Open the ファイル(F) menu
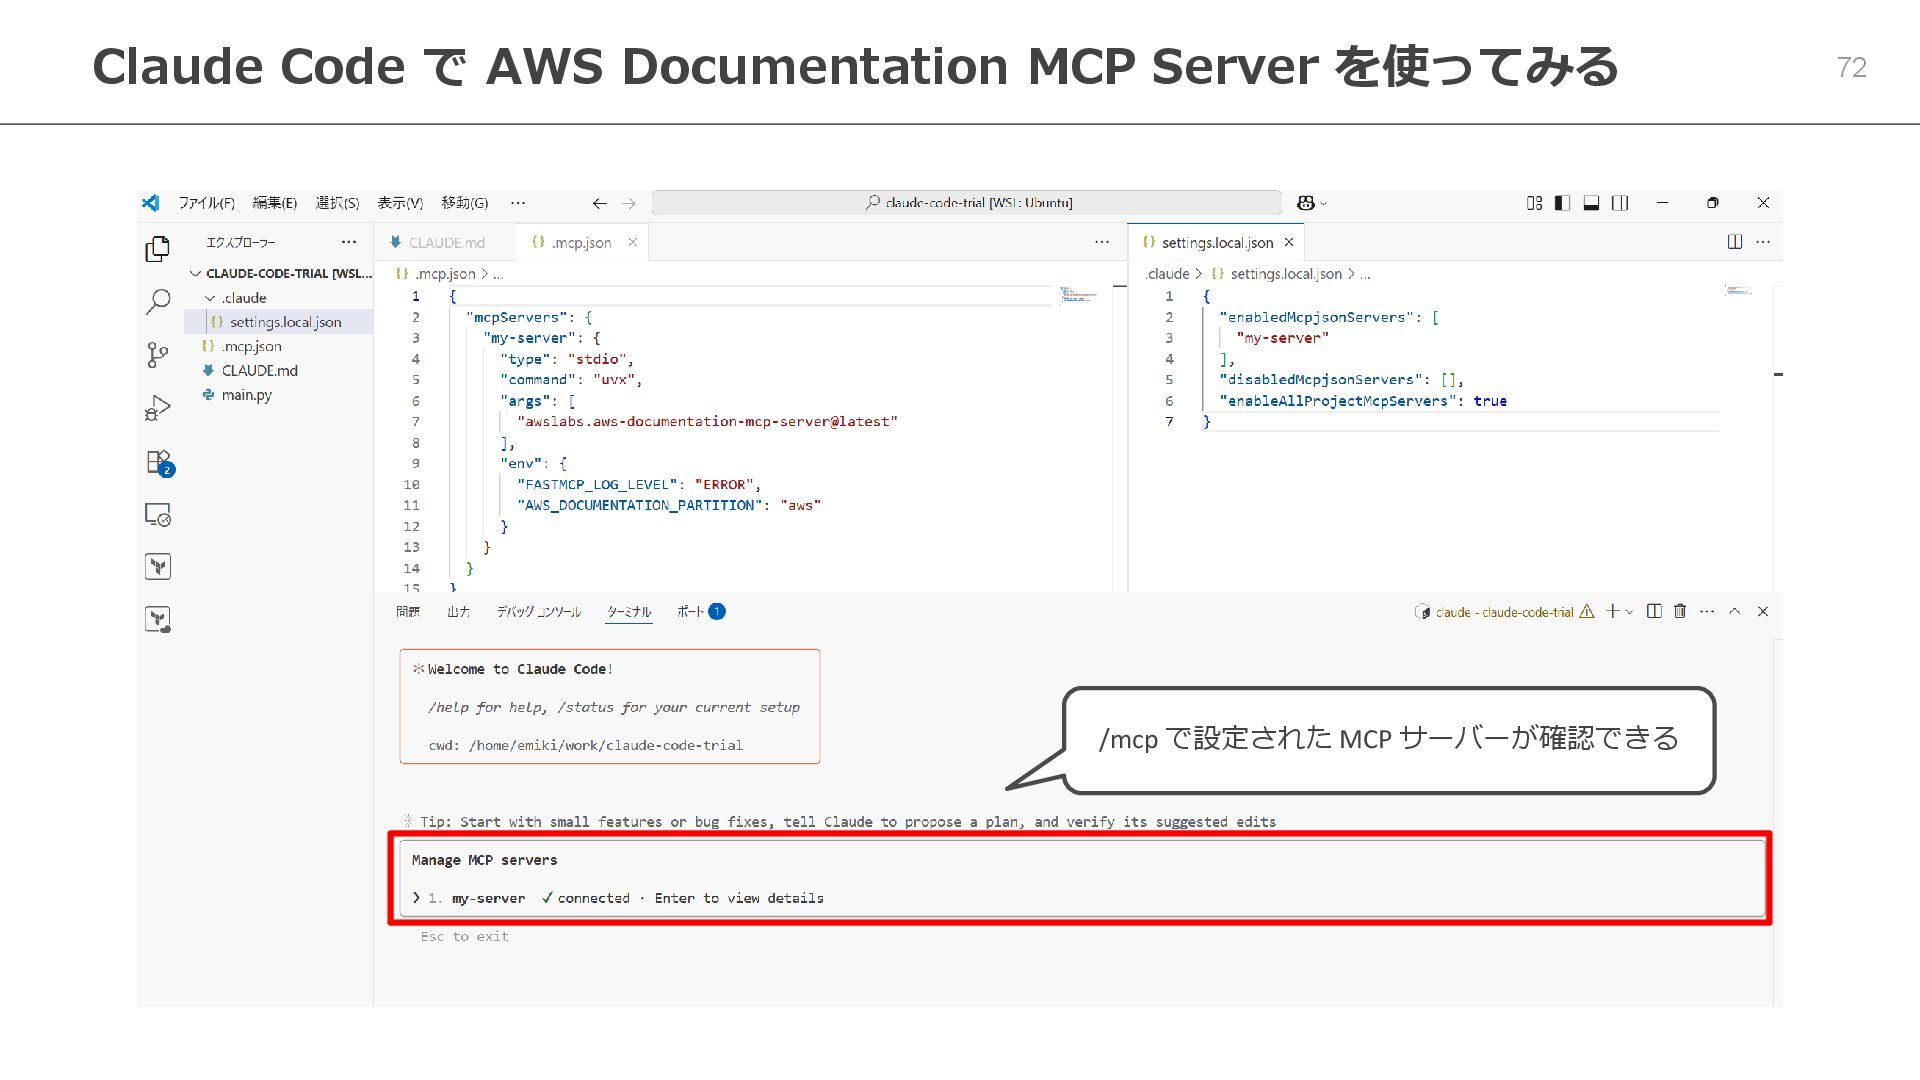Image resolution: width=1920 pixels, height=1080 pixels. 206,203
